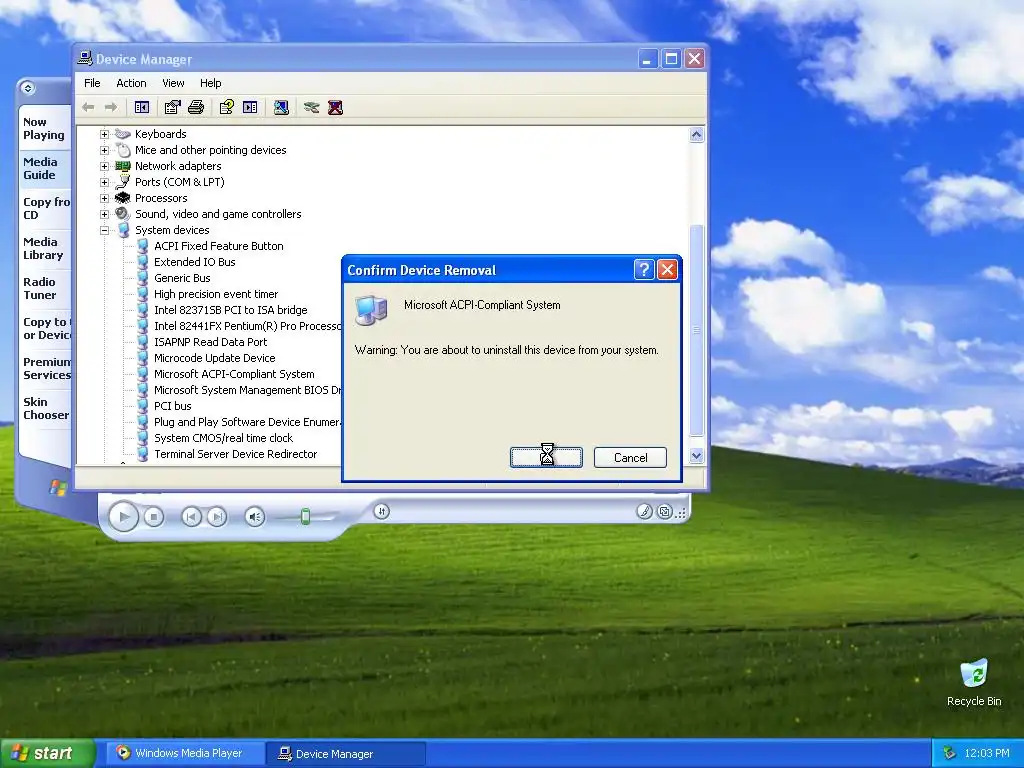Open Premium Services tab in Media Player

pos(44,368)
